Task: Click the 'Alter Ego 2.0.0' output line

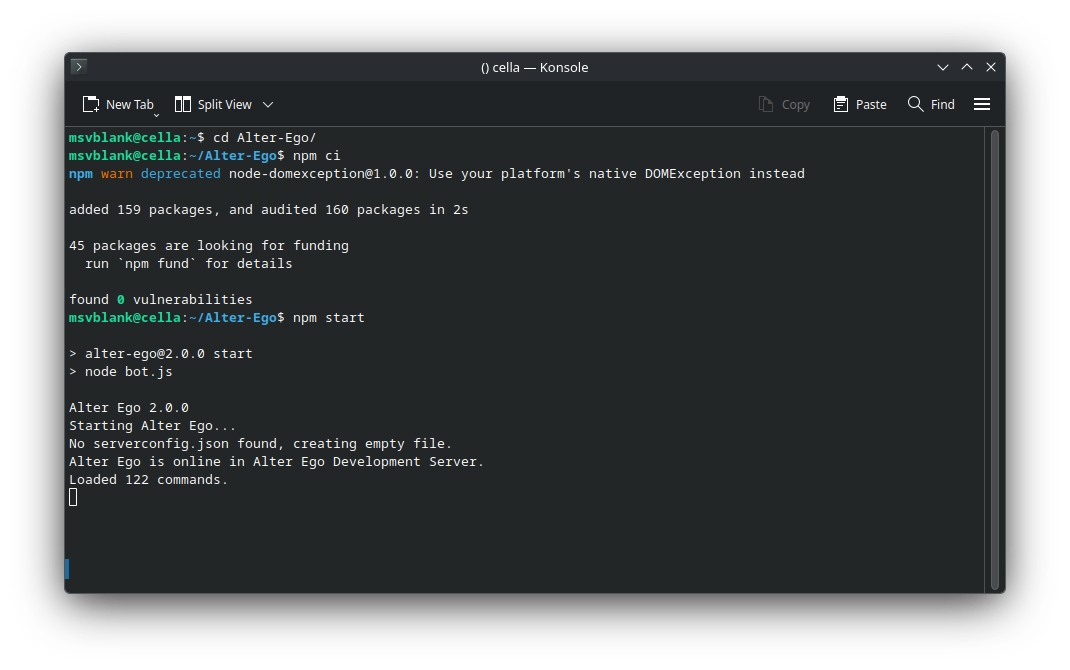Action: (129, 407)
